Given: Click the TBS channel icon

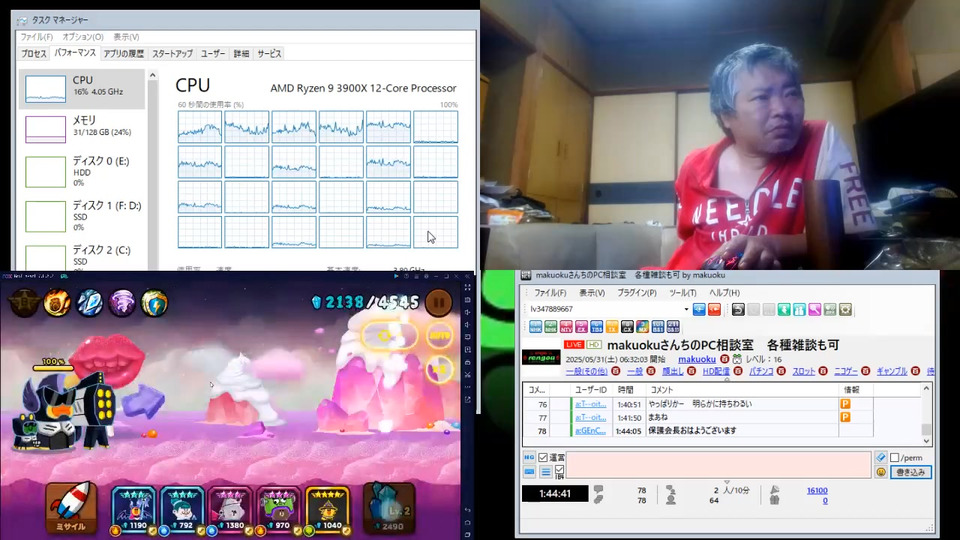Looking at the screenshot, I should pos(597,326).
